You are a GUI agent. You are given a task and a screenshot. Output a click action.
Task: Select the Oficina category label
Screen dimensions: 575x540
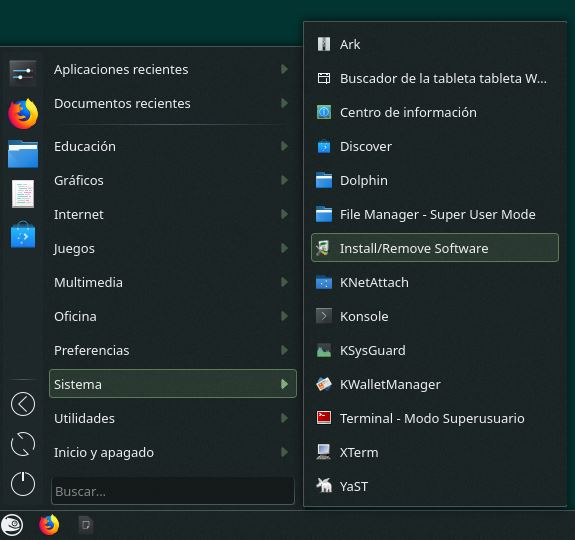[75, 316]
